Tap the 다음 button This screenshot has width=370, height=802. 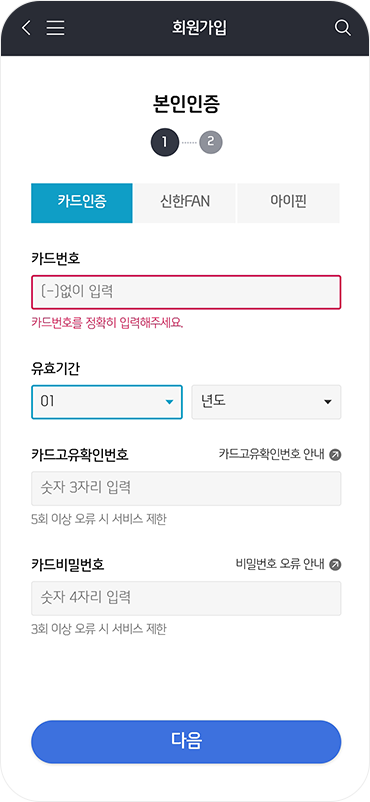click(186, 742)
